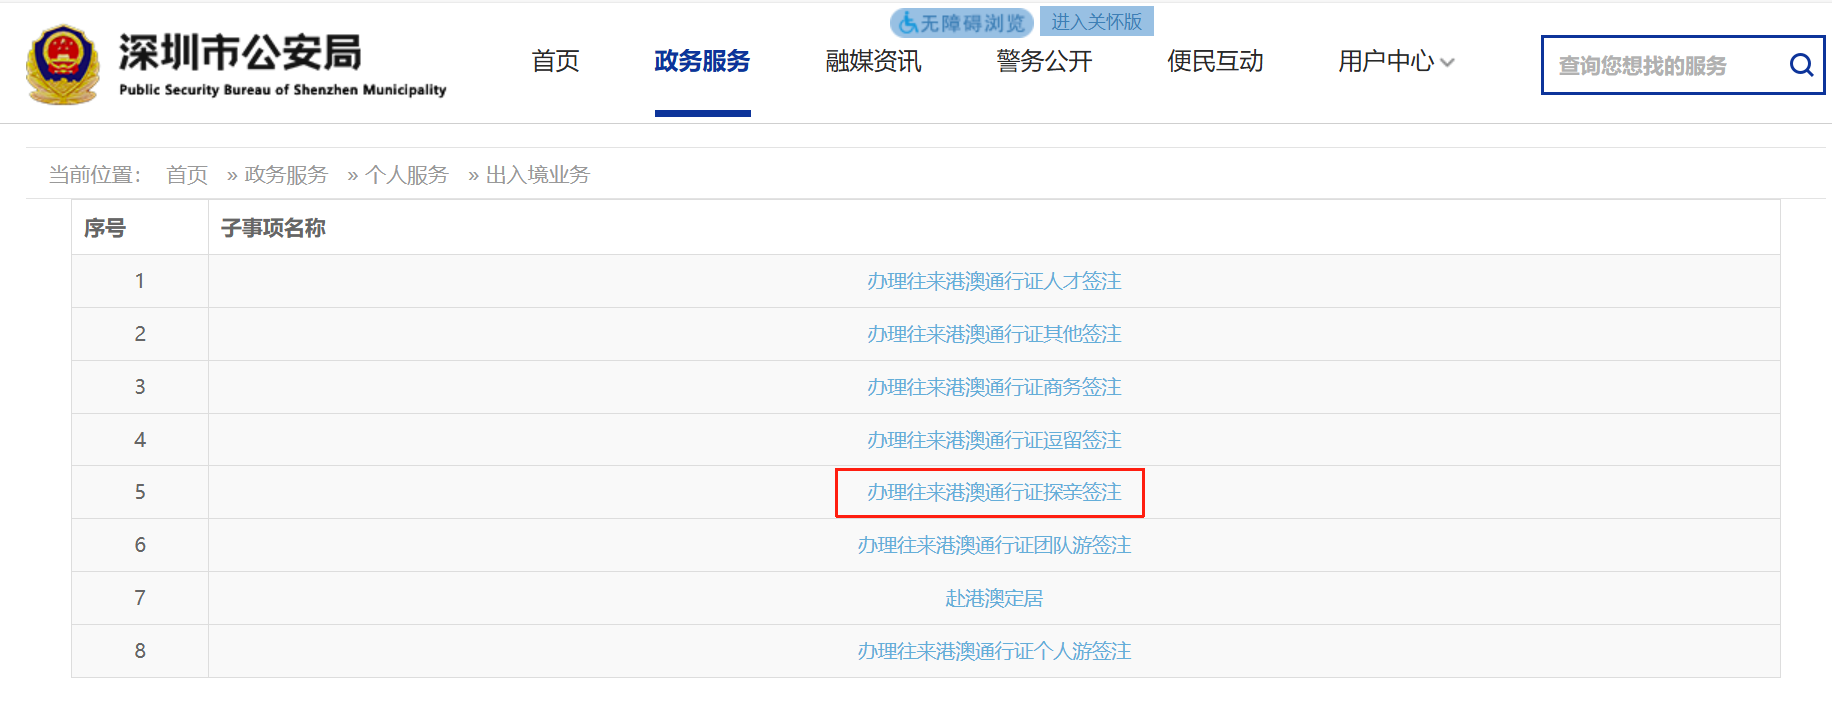Click the search magnifier icon
The image size is (1832, 721).
pyautogui.click(x=1801, y=65)
